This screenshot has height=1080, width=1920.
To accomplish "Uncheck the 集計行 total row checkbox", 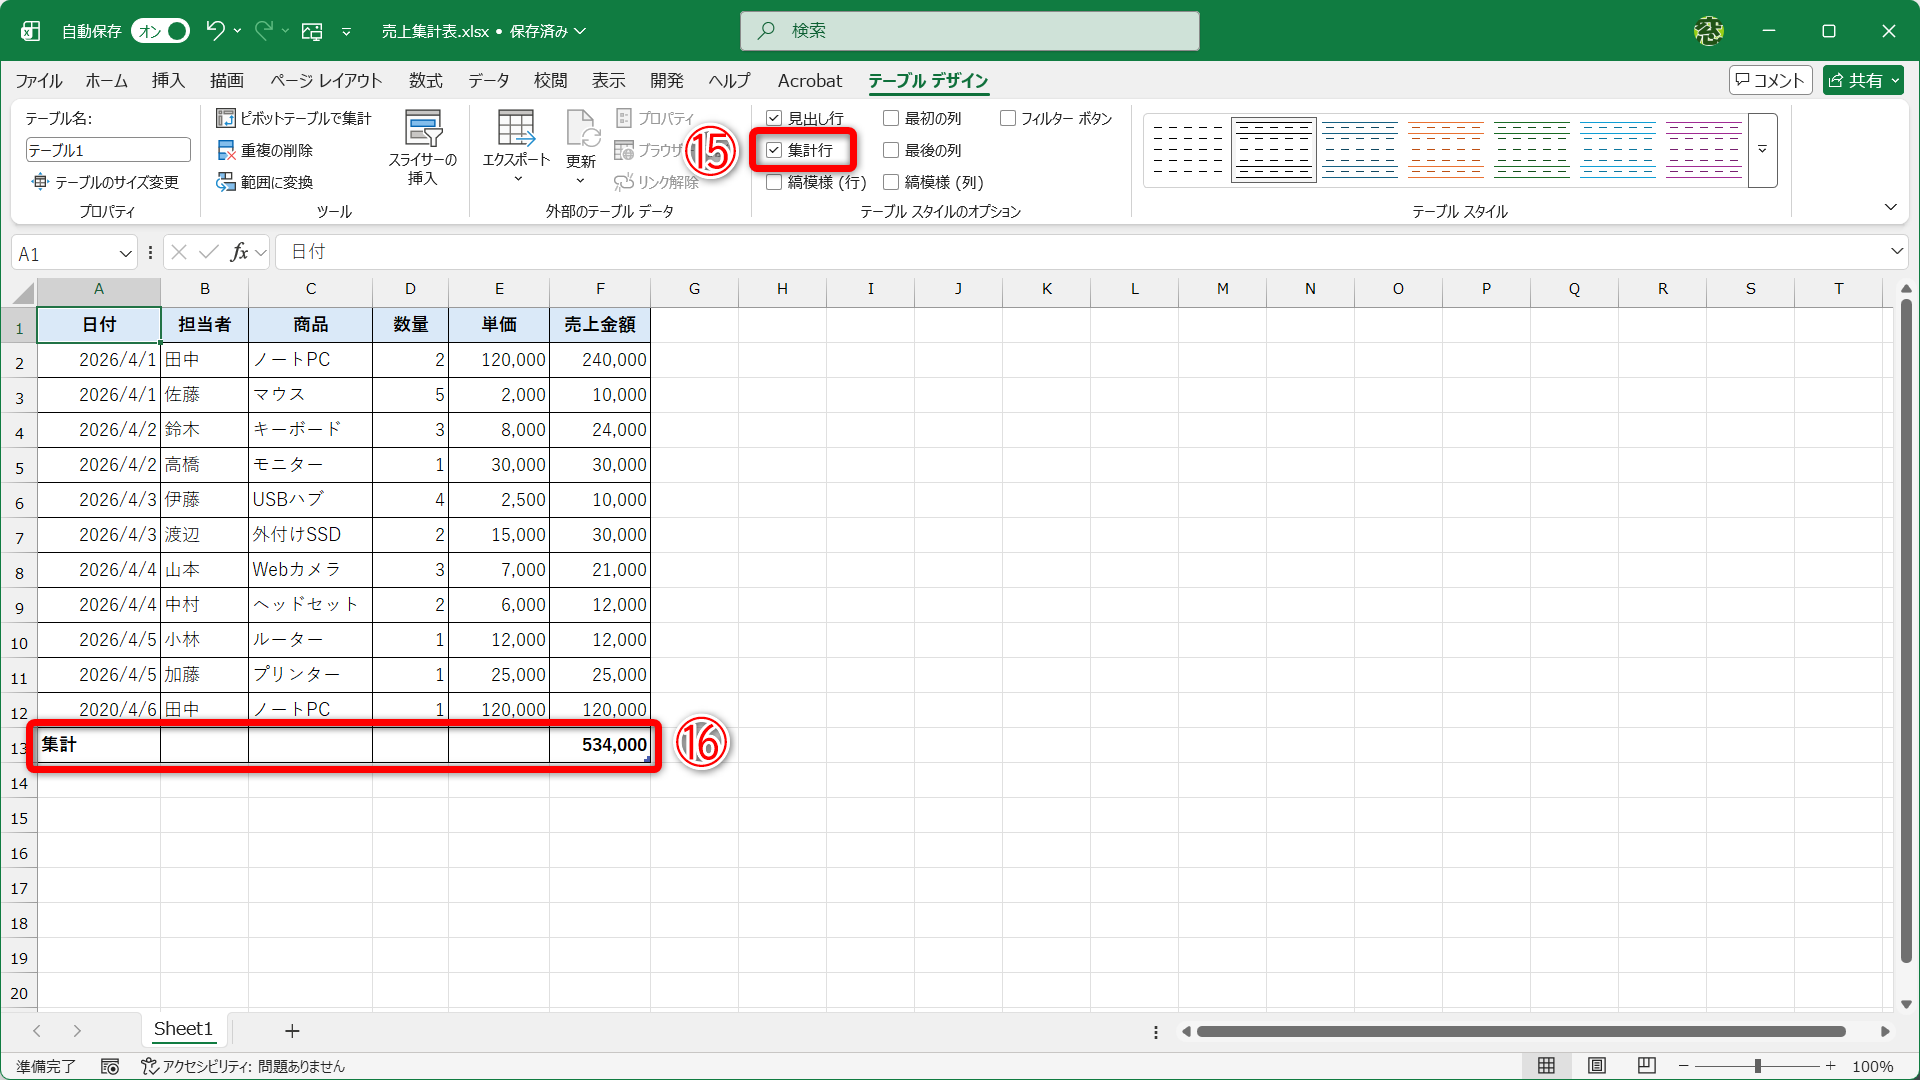I will coord(774,150).
